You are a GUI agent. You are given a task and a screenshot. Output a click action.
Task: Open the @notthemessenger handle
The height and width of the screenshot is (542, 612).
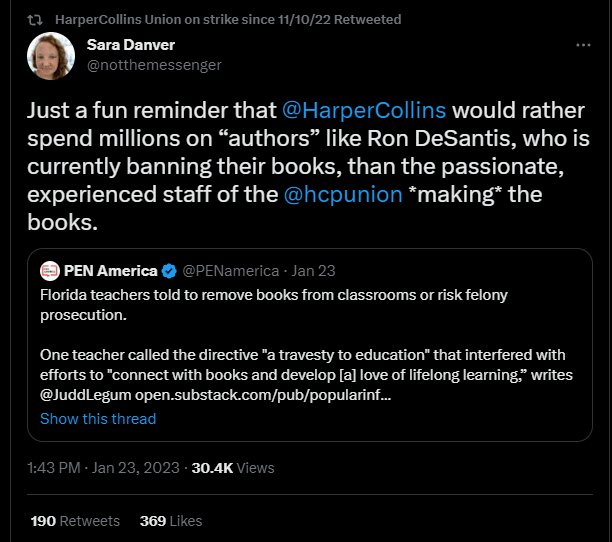(154, 65)
